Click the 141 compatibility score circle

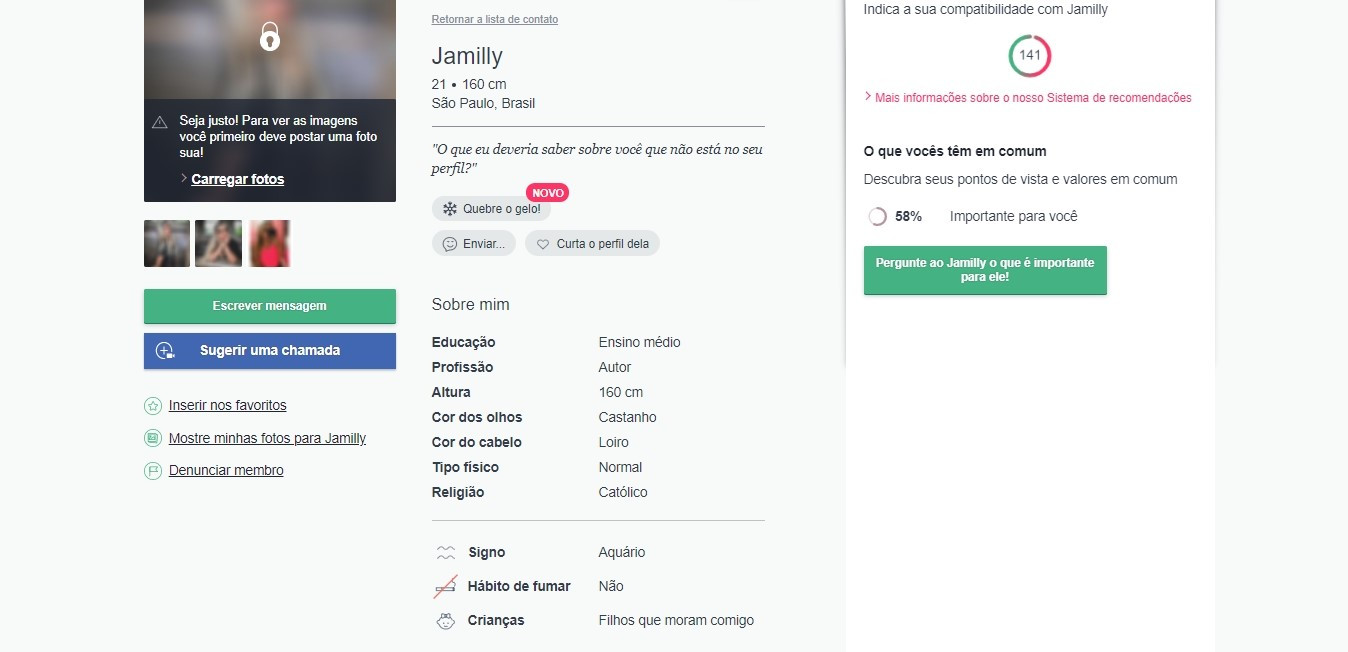[1029, 55]
